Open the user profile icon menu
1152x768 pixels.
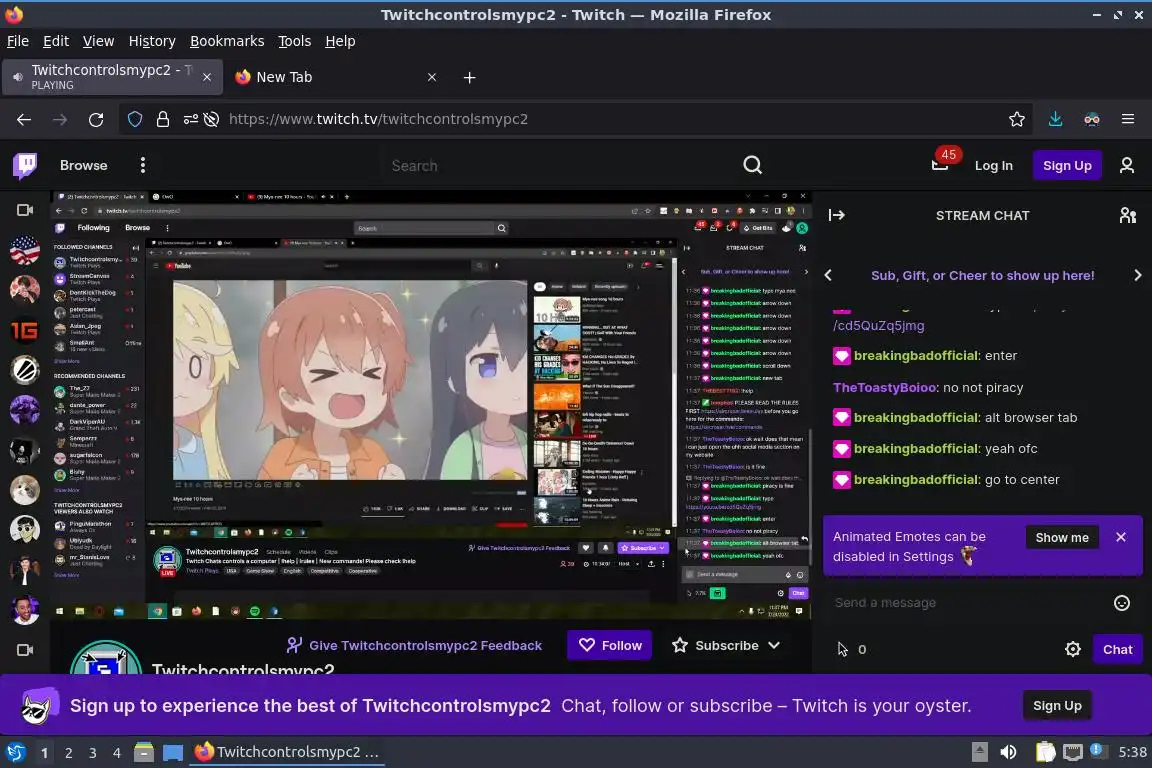[x=1126, y=165]
